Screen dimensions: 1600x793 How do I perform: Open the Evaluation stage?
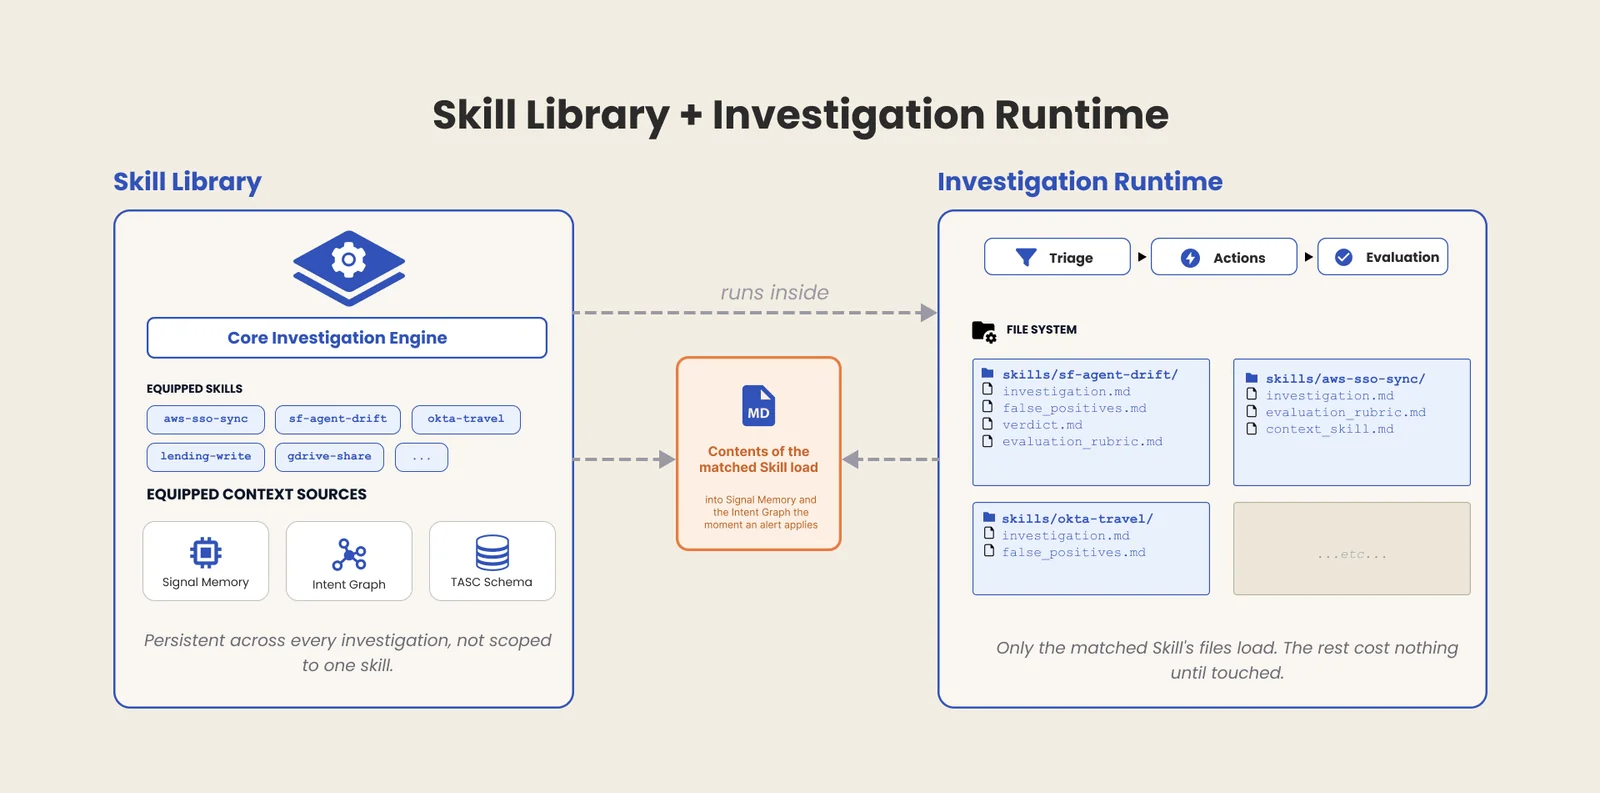click(x=1383, y=257)
